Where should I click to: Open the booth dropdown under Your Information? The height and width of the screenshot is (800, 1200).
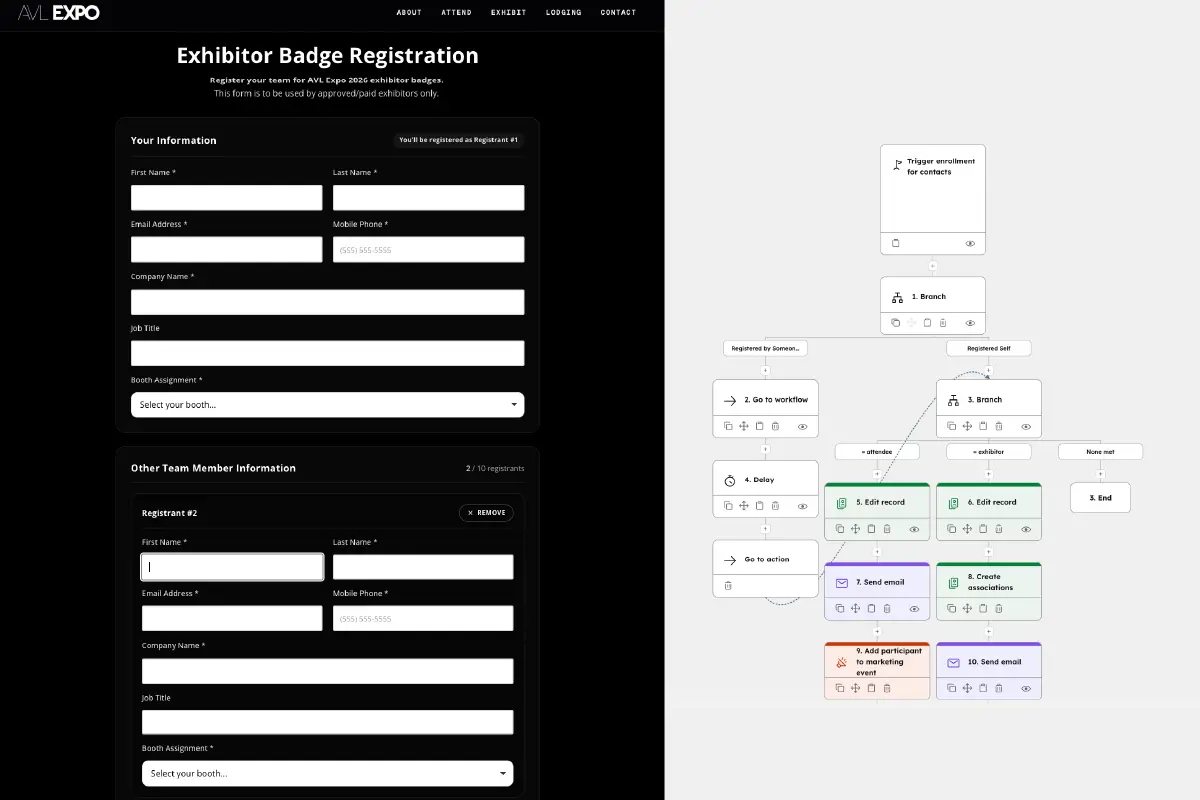coord(327,404)
